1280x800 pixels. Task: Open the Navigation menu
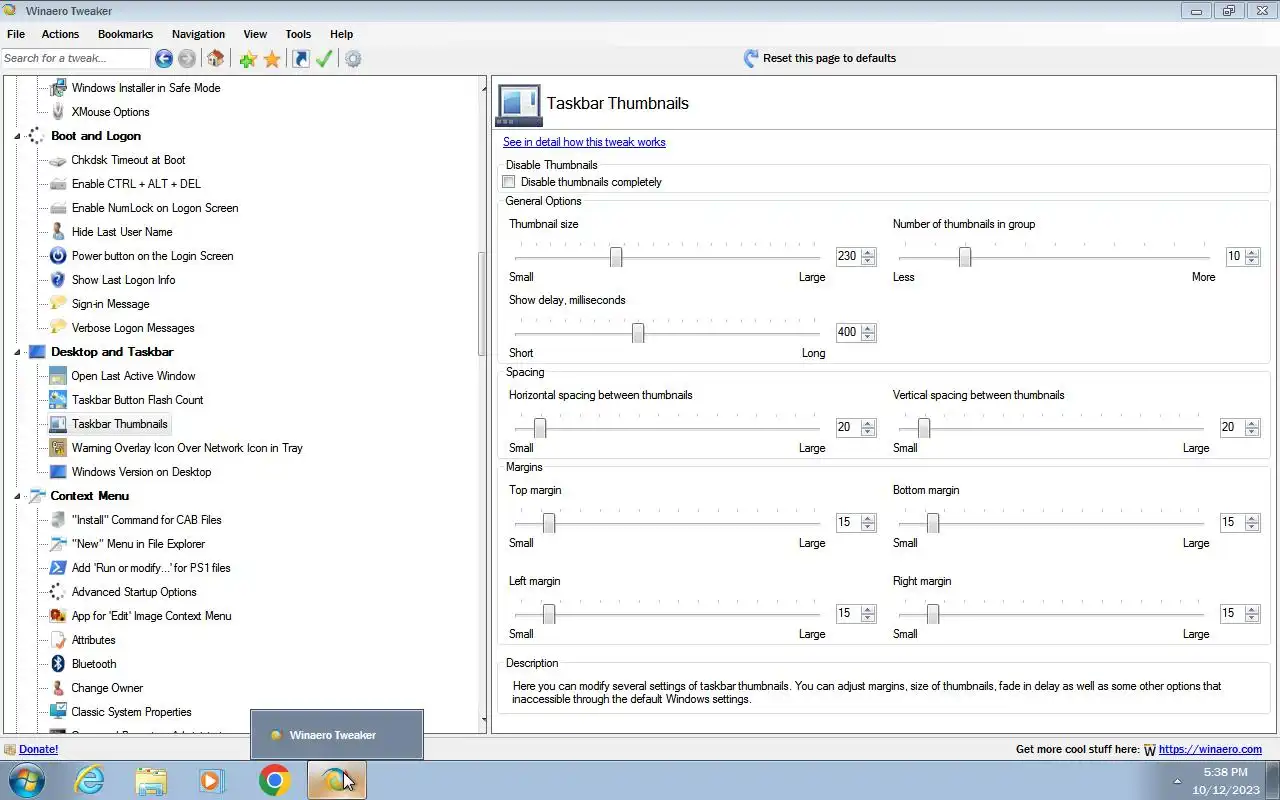click(x=198, y=34)
